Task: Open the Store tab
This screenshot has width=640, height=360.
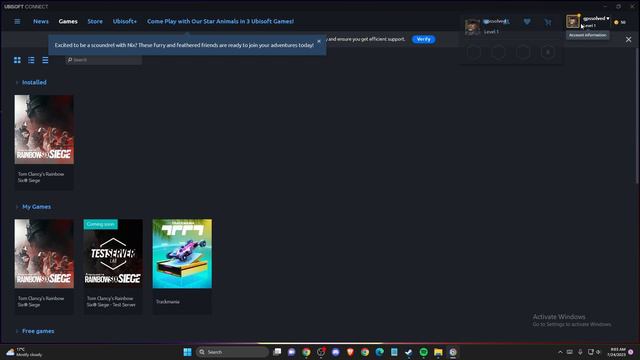Action: tap(95, 21)
